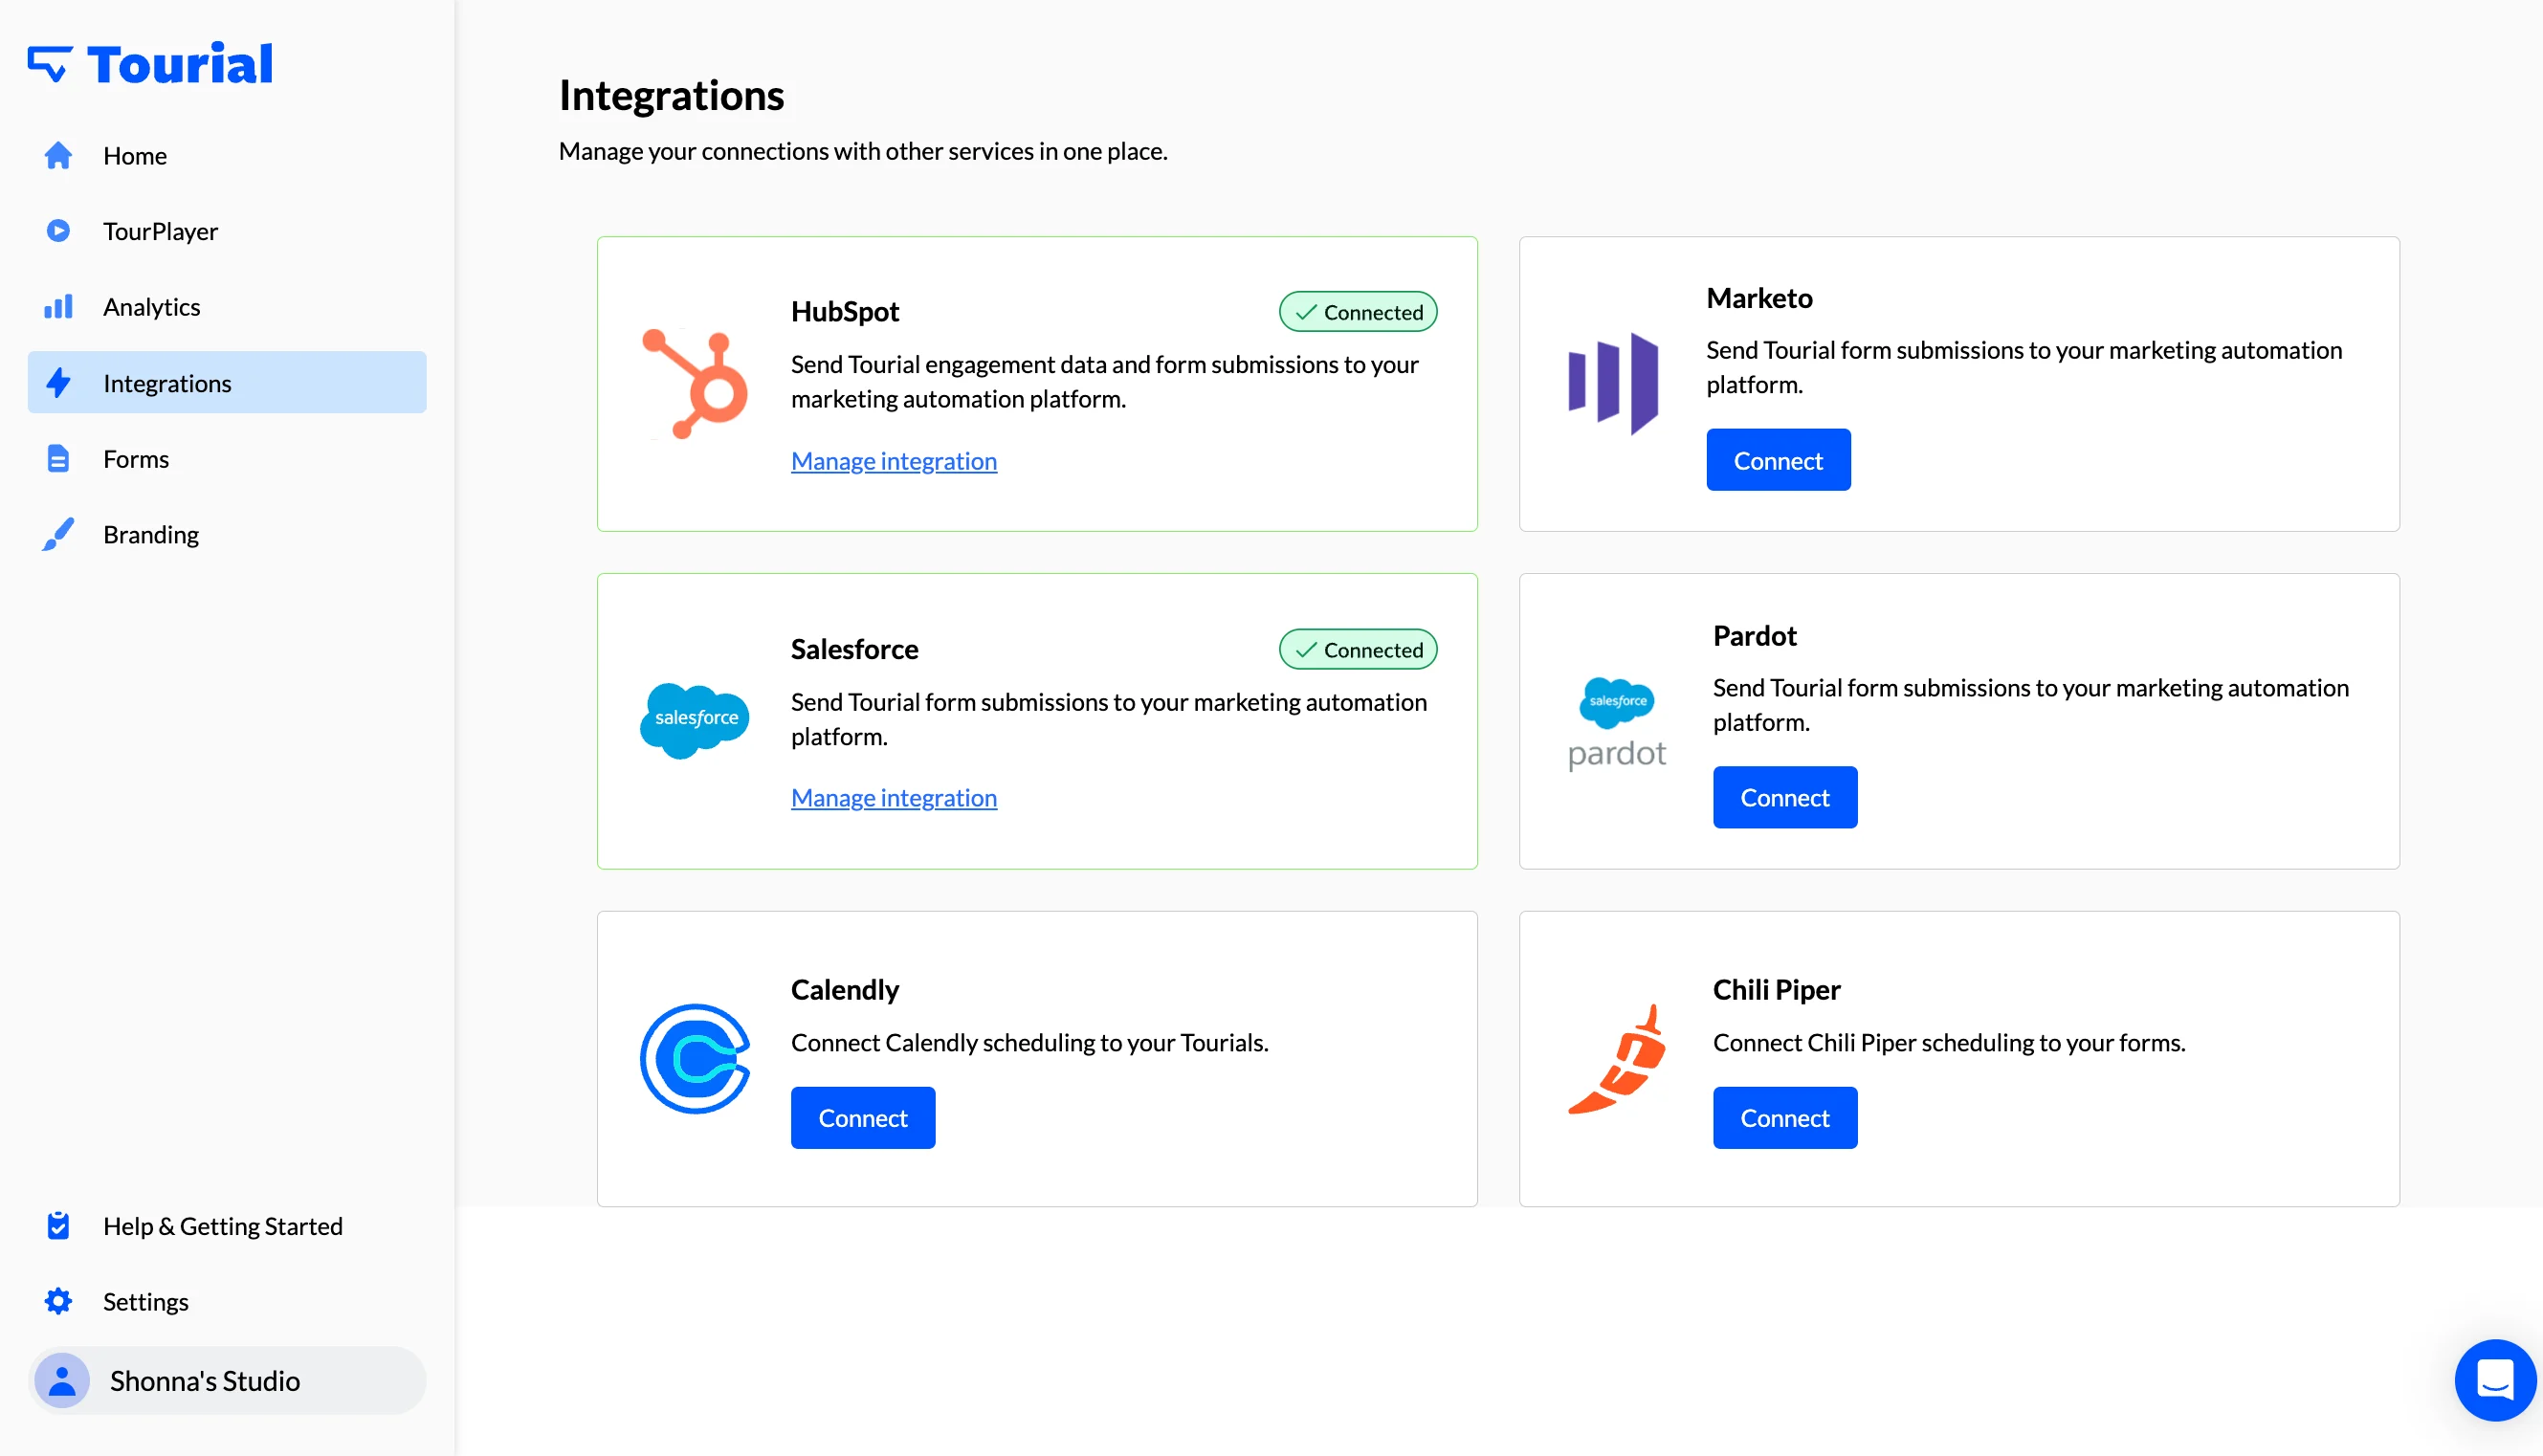Click the Salesforce card title
Viewport: 2543px width, 1456px height.
(854, 649)
